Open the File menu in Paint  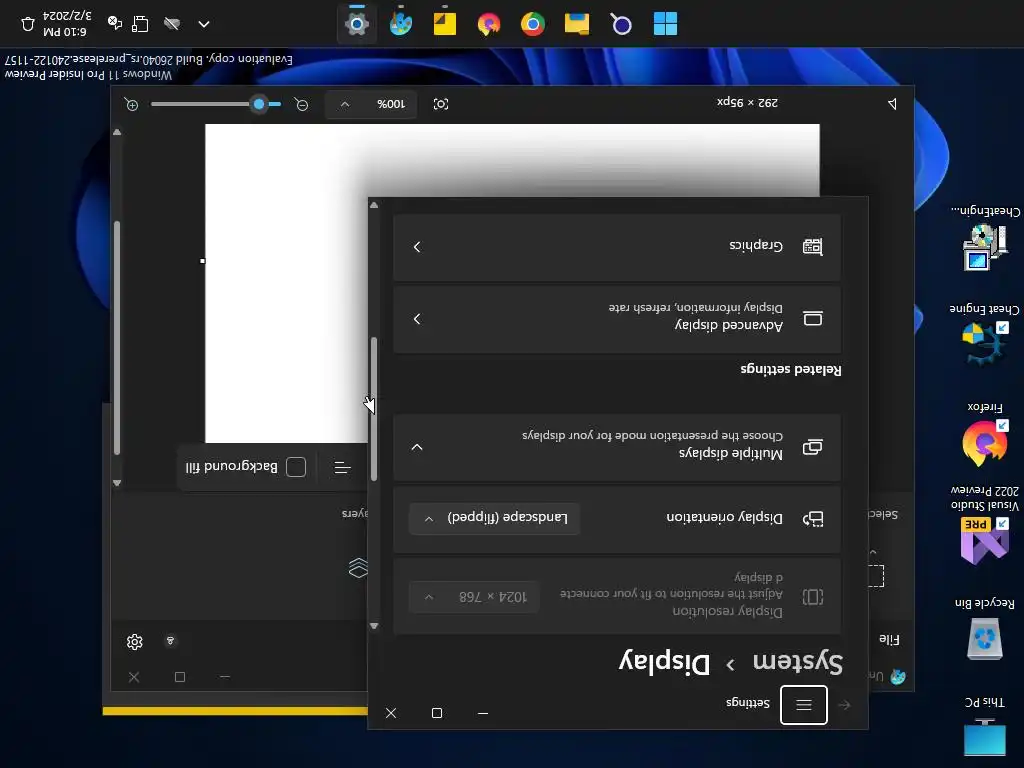point(889,639)
